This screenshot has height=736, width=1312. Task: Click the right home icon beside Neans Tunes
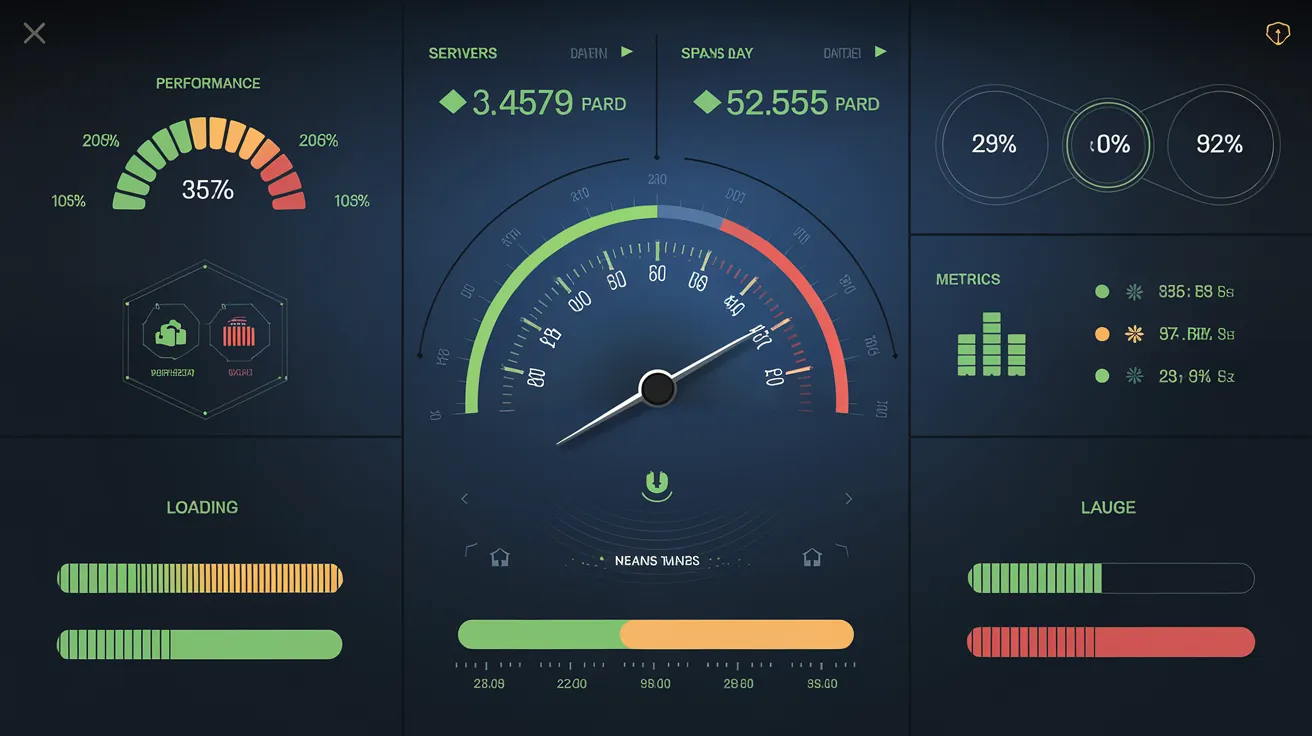click(x=812, y=557)
